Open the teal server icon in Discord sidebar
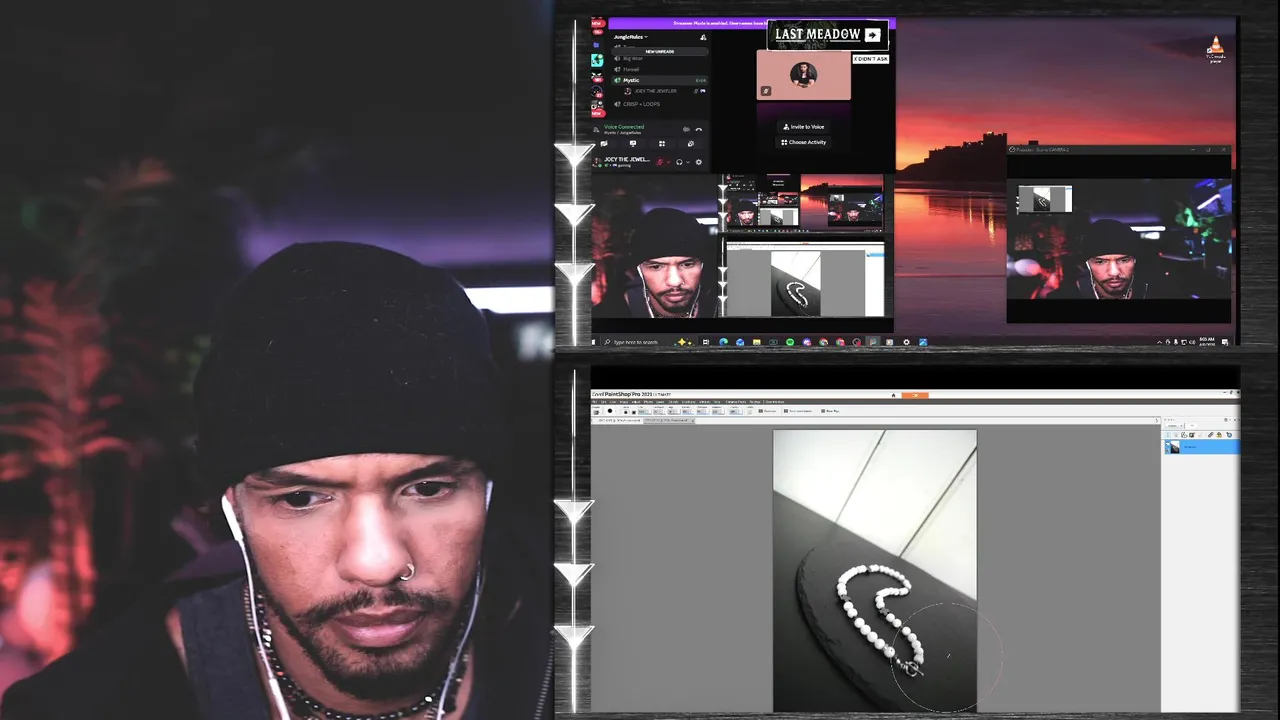Image resolution: width=1280 pixels, height=720 pixels. tap(597, 60)
